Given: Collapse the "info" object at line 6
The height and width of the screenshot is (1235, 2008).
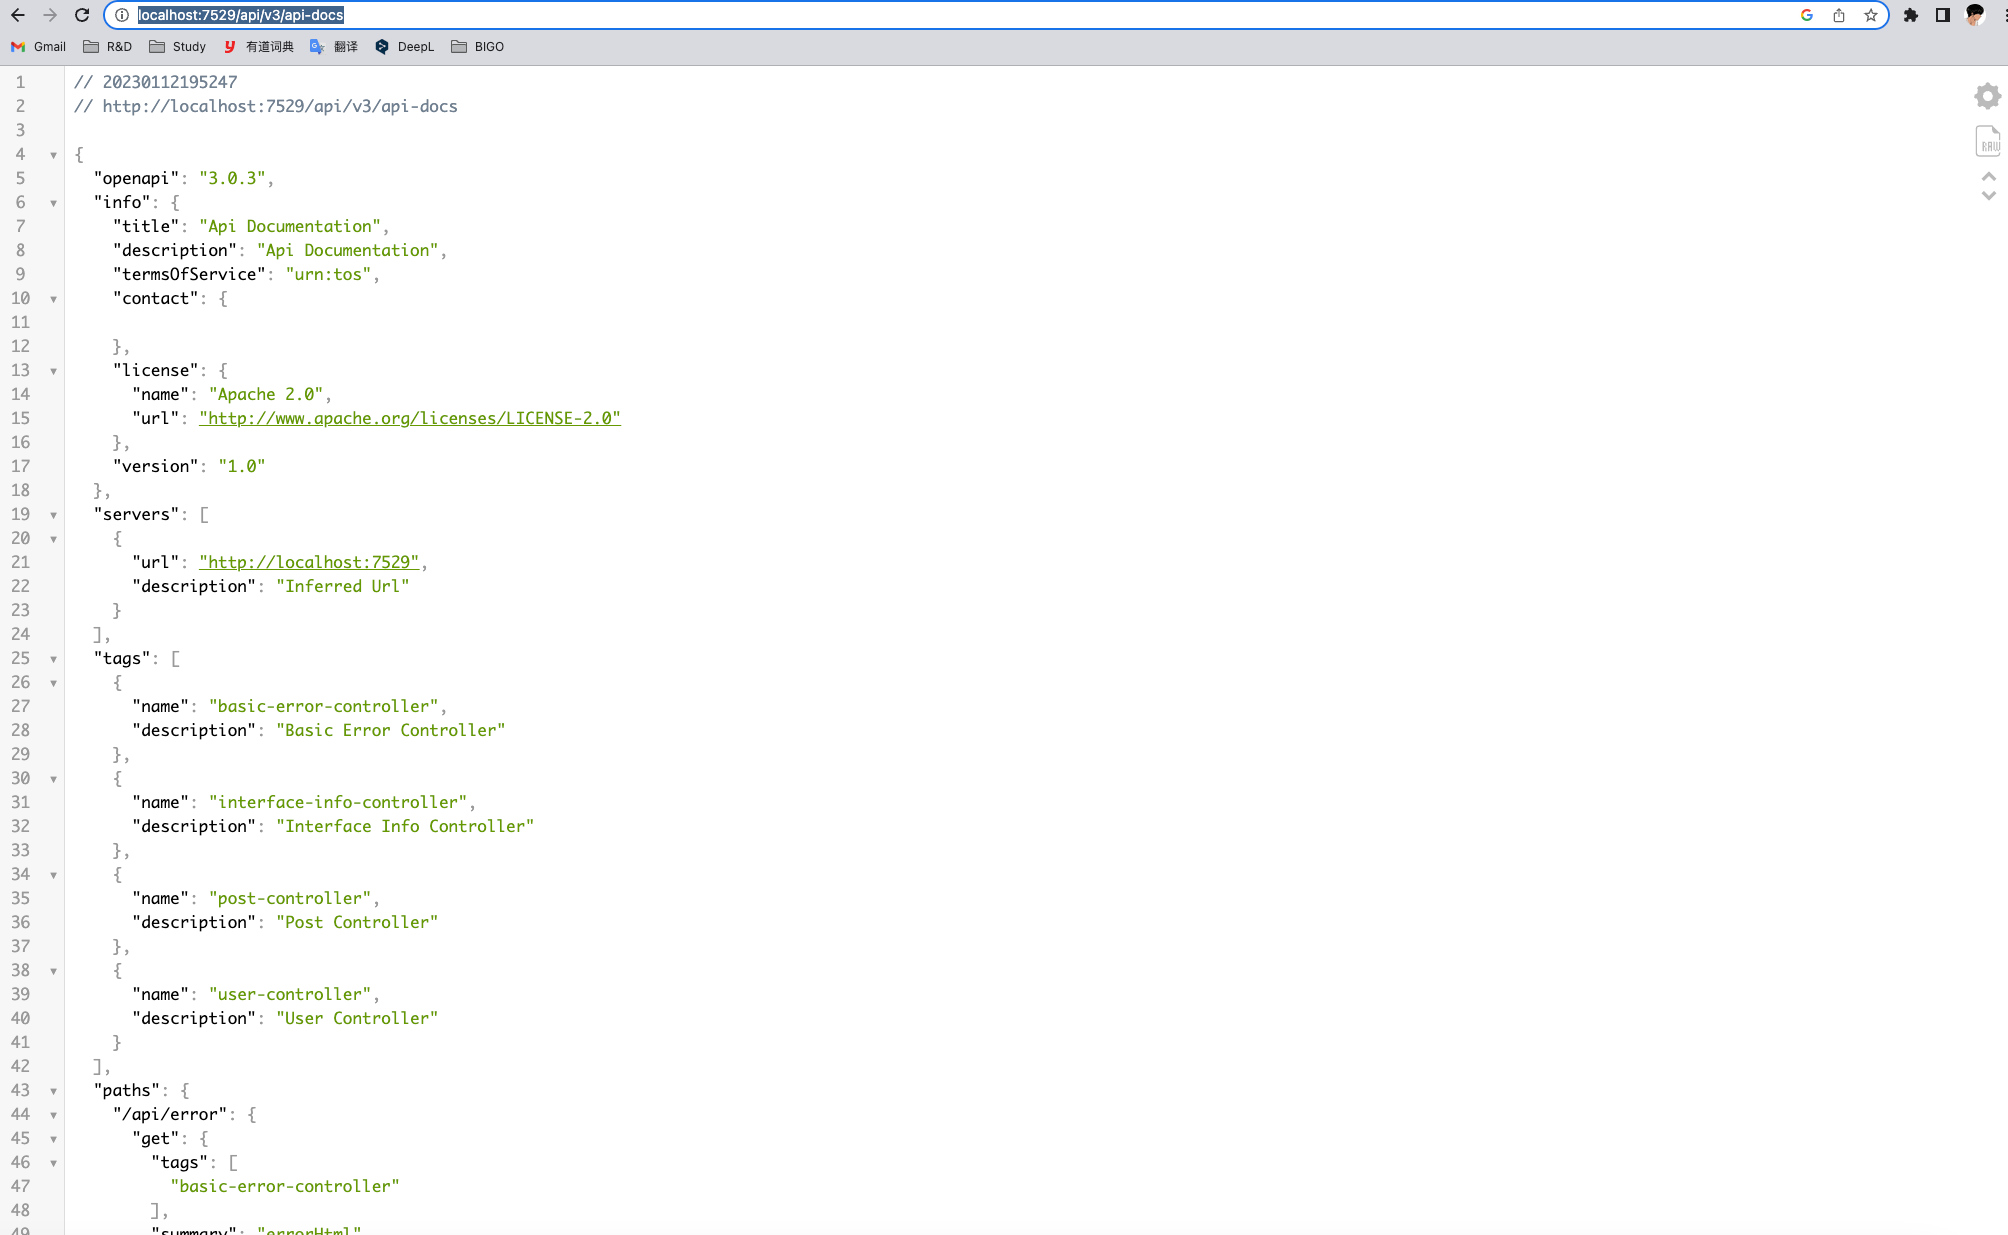Looking at the screenshot, I should point(53,203).
